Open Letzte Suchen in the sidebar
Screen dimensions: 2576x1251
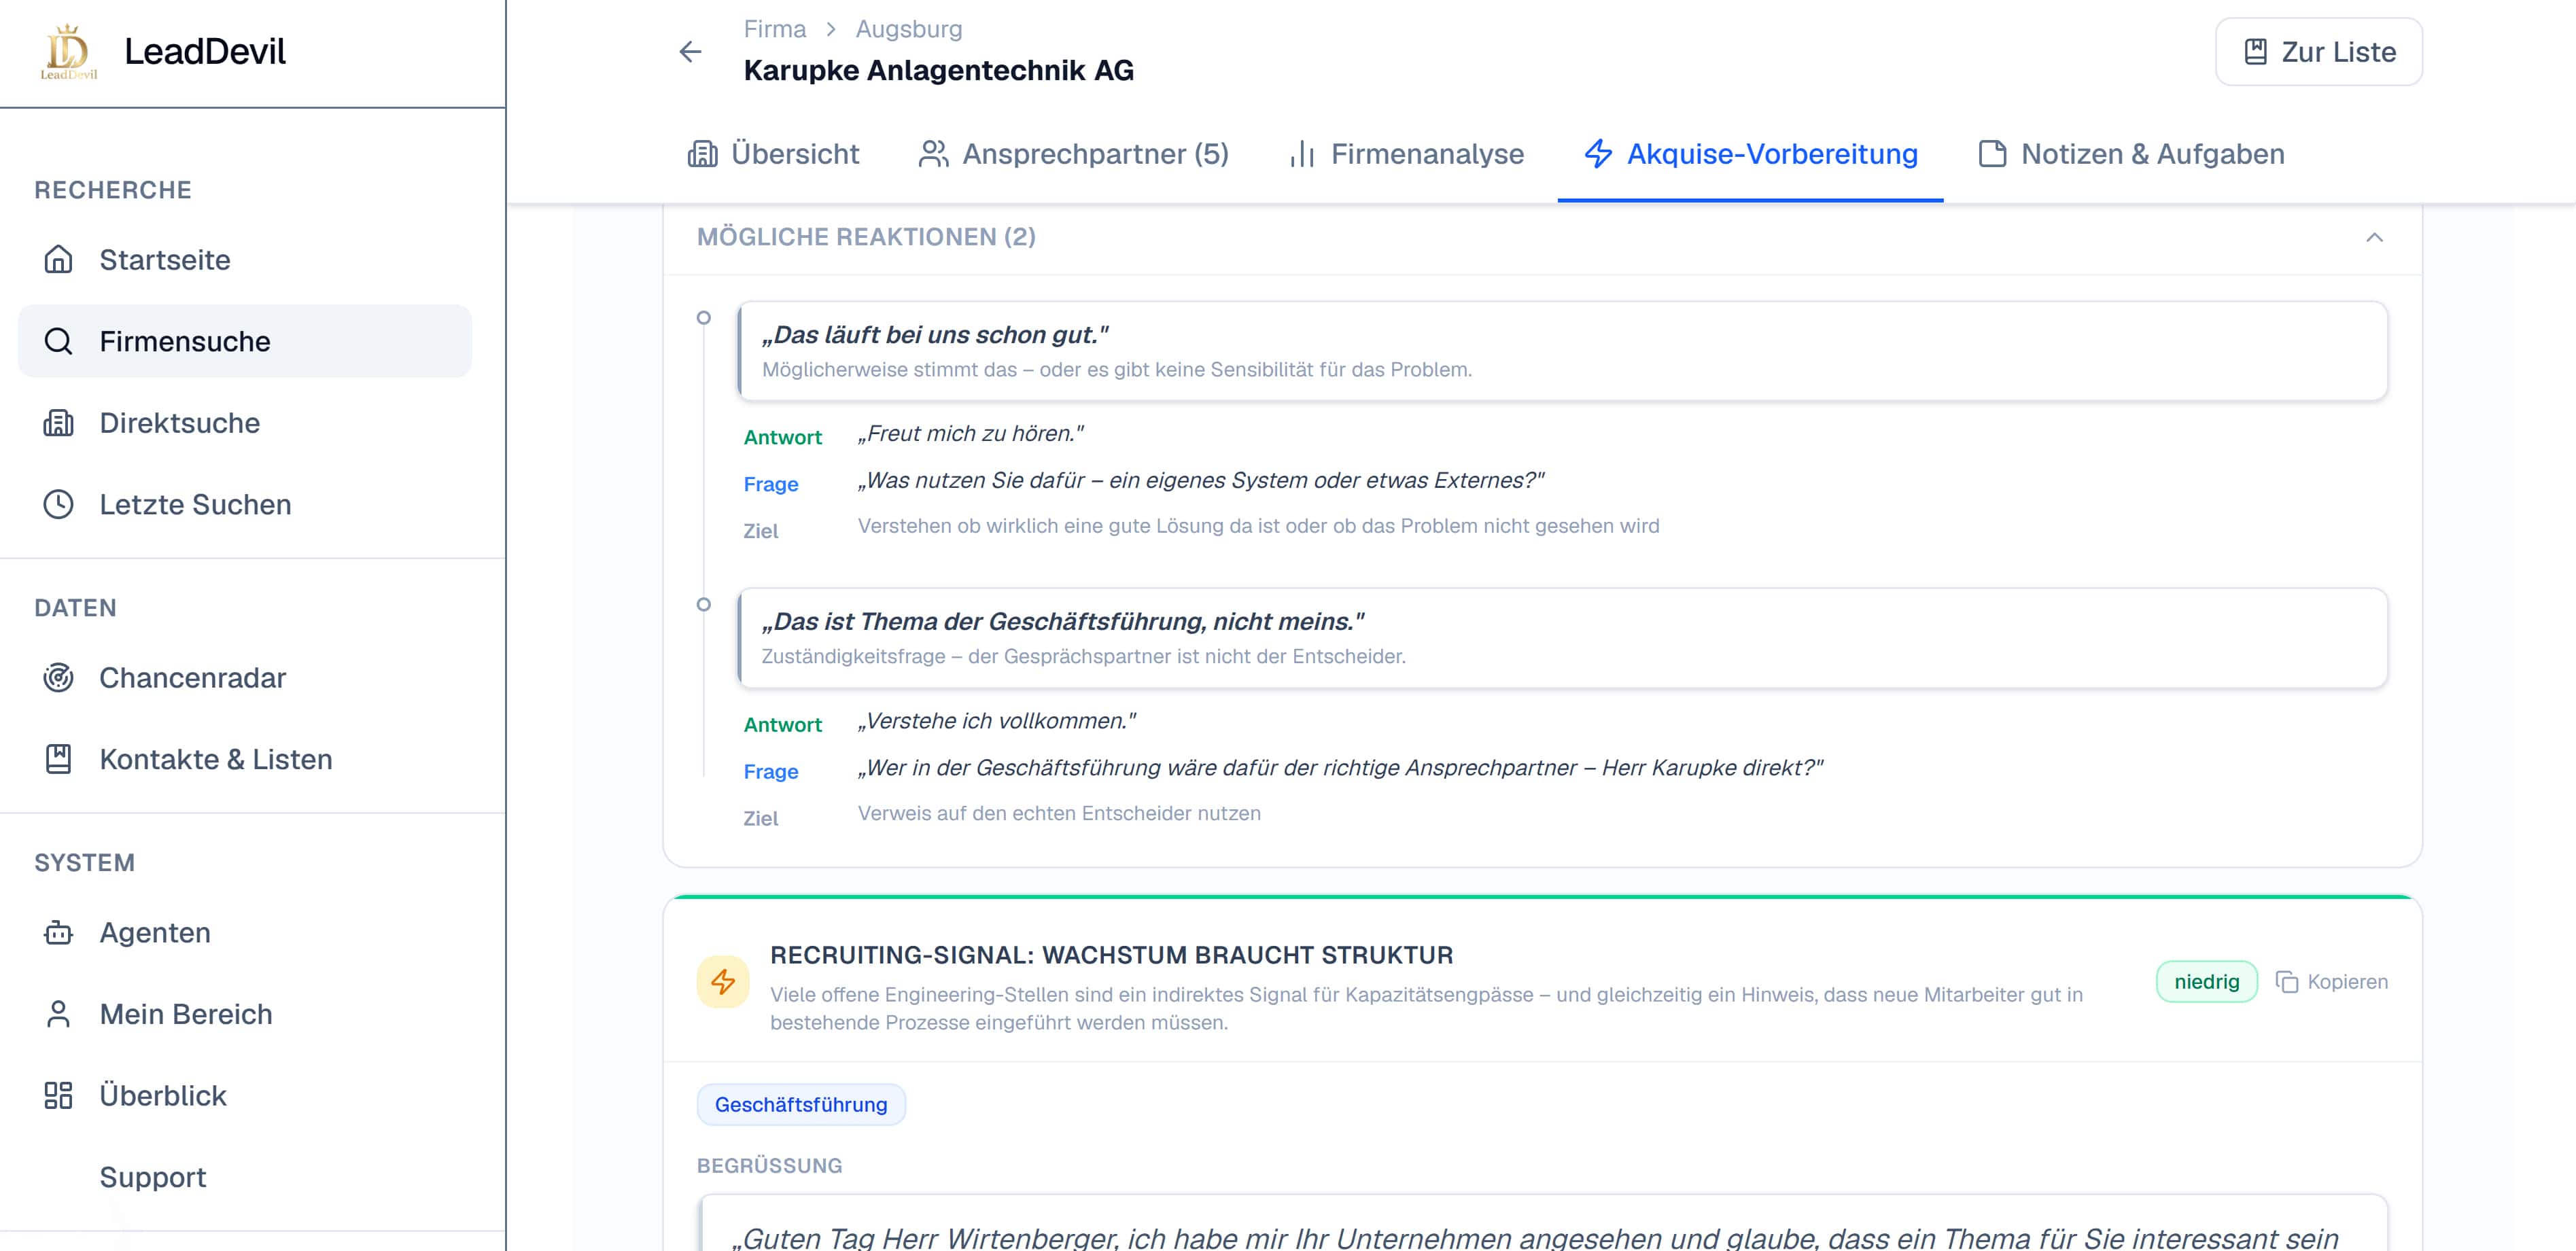tap(245, 504)
